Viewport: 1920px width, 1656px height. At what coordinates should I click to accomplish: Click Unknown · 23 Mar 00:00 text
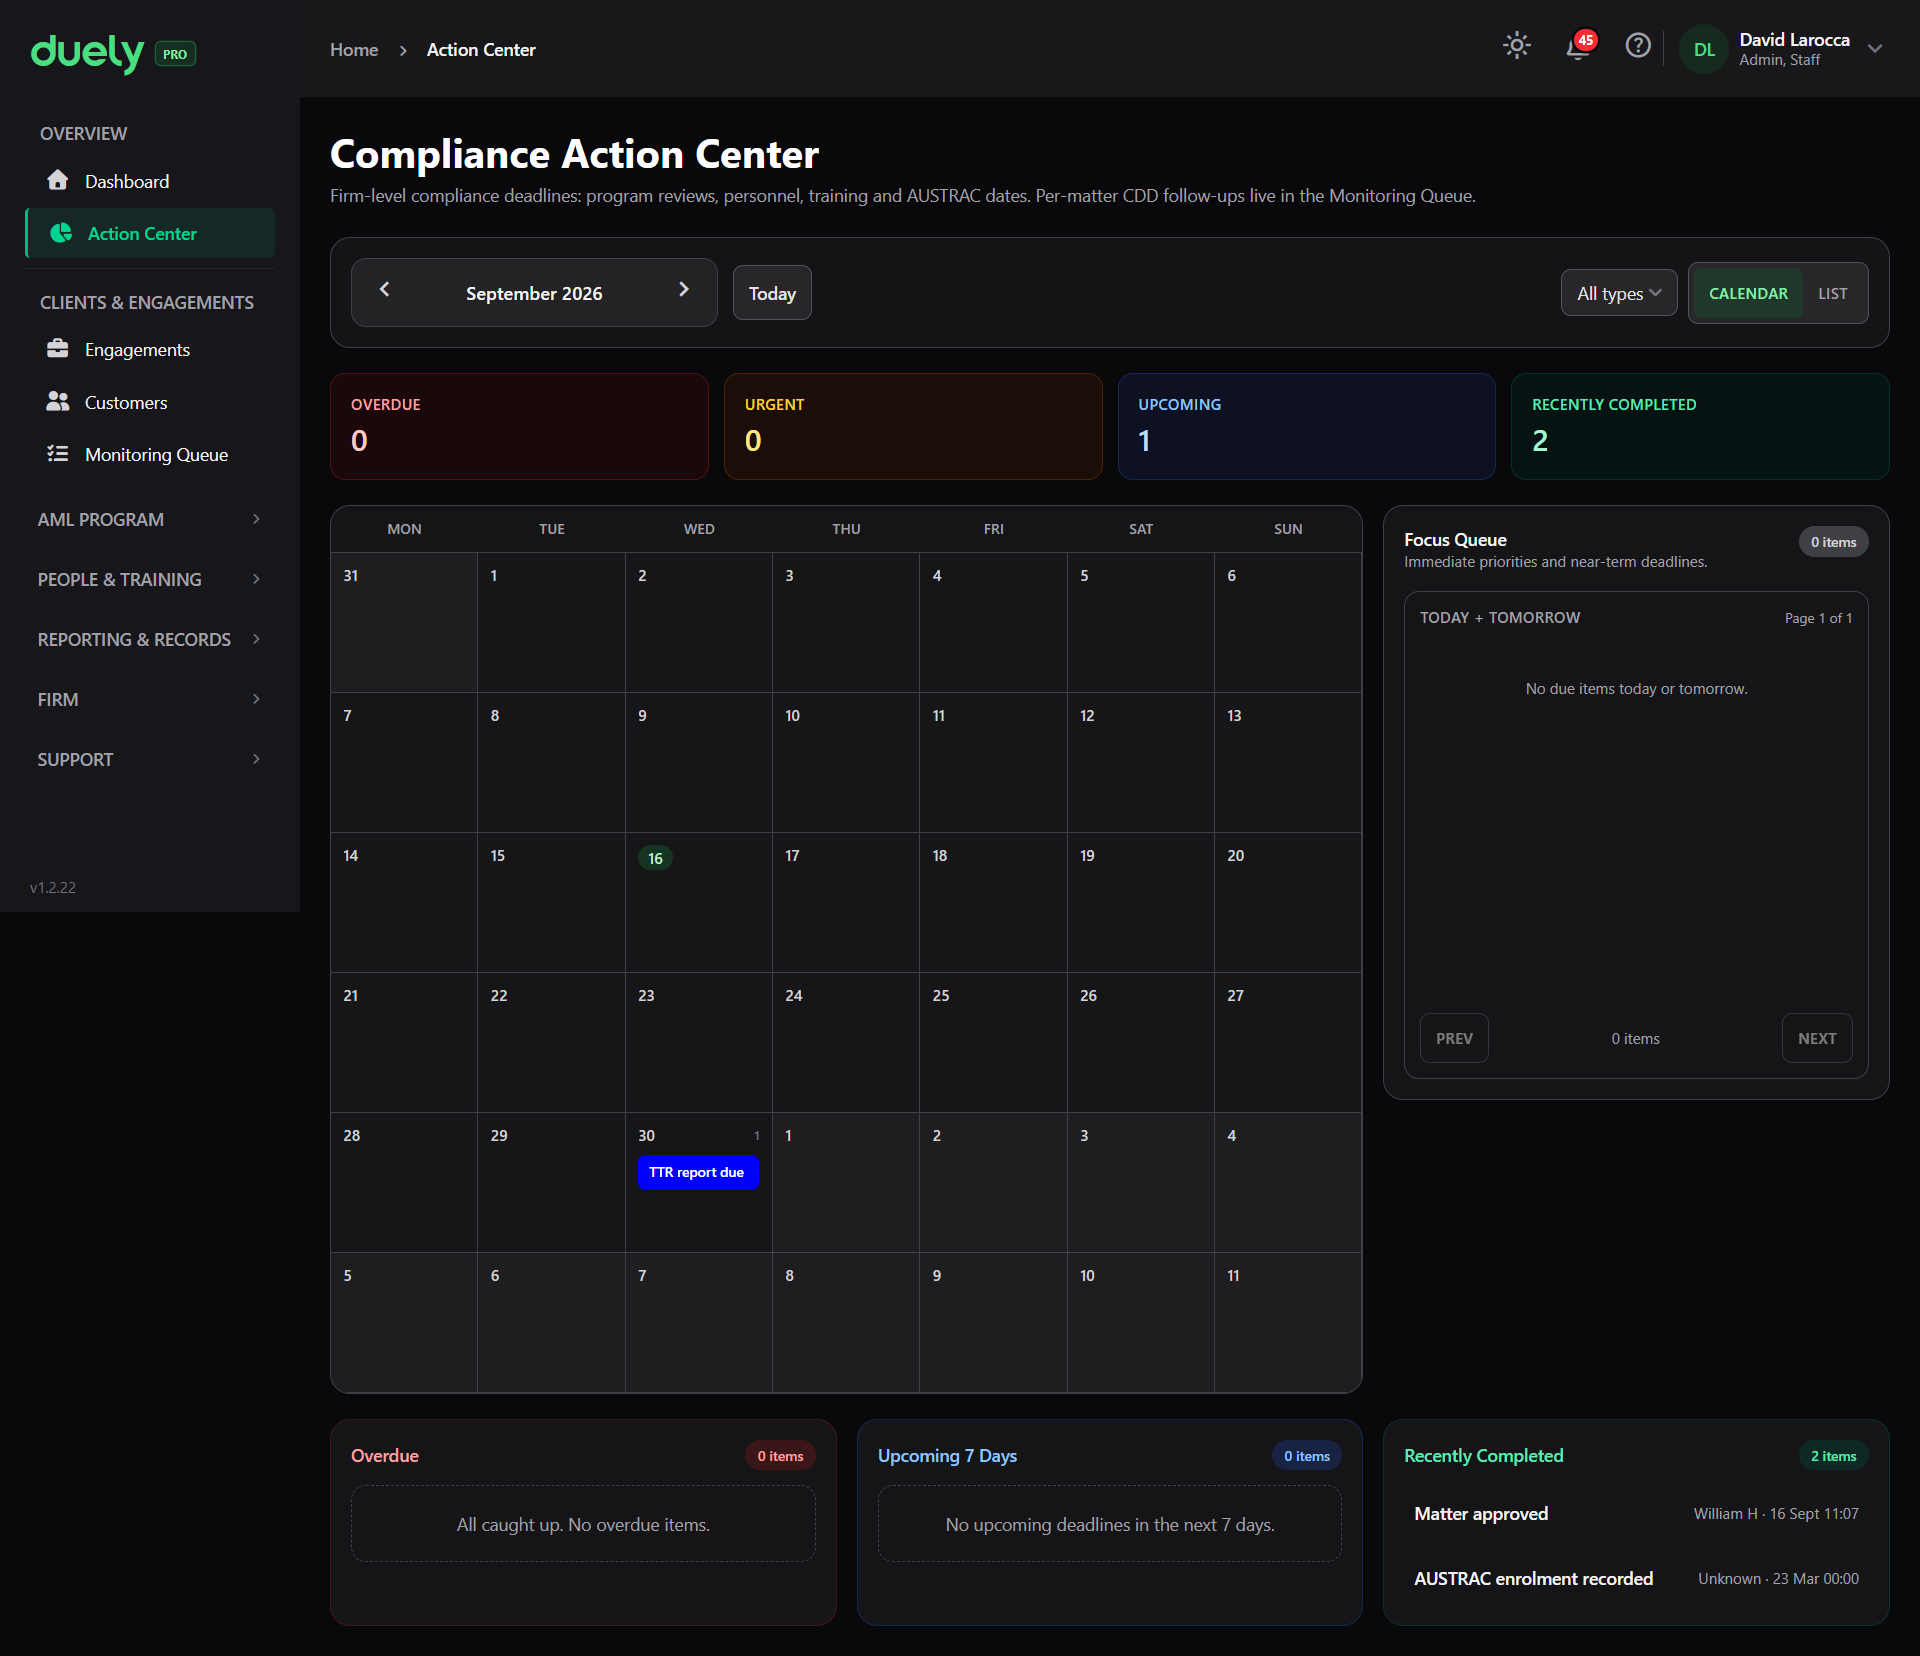[x=1778, y=1578]
